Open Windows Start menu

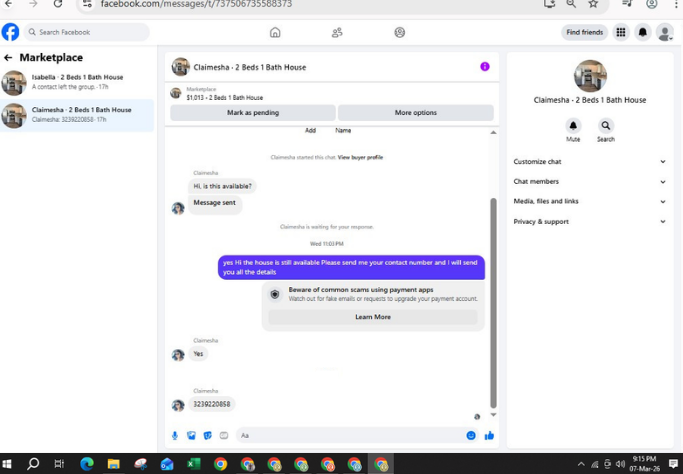tap(7, 464)
